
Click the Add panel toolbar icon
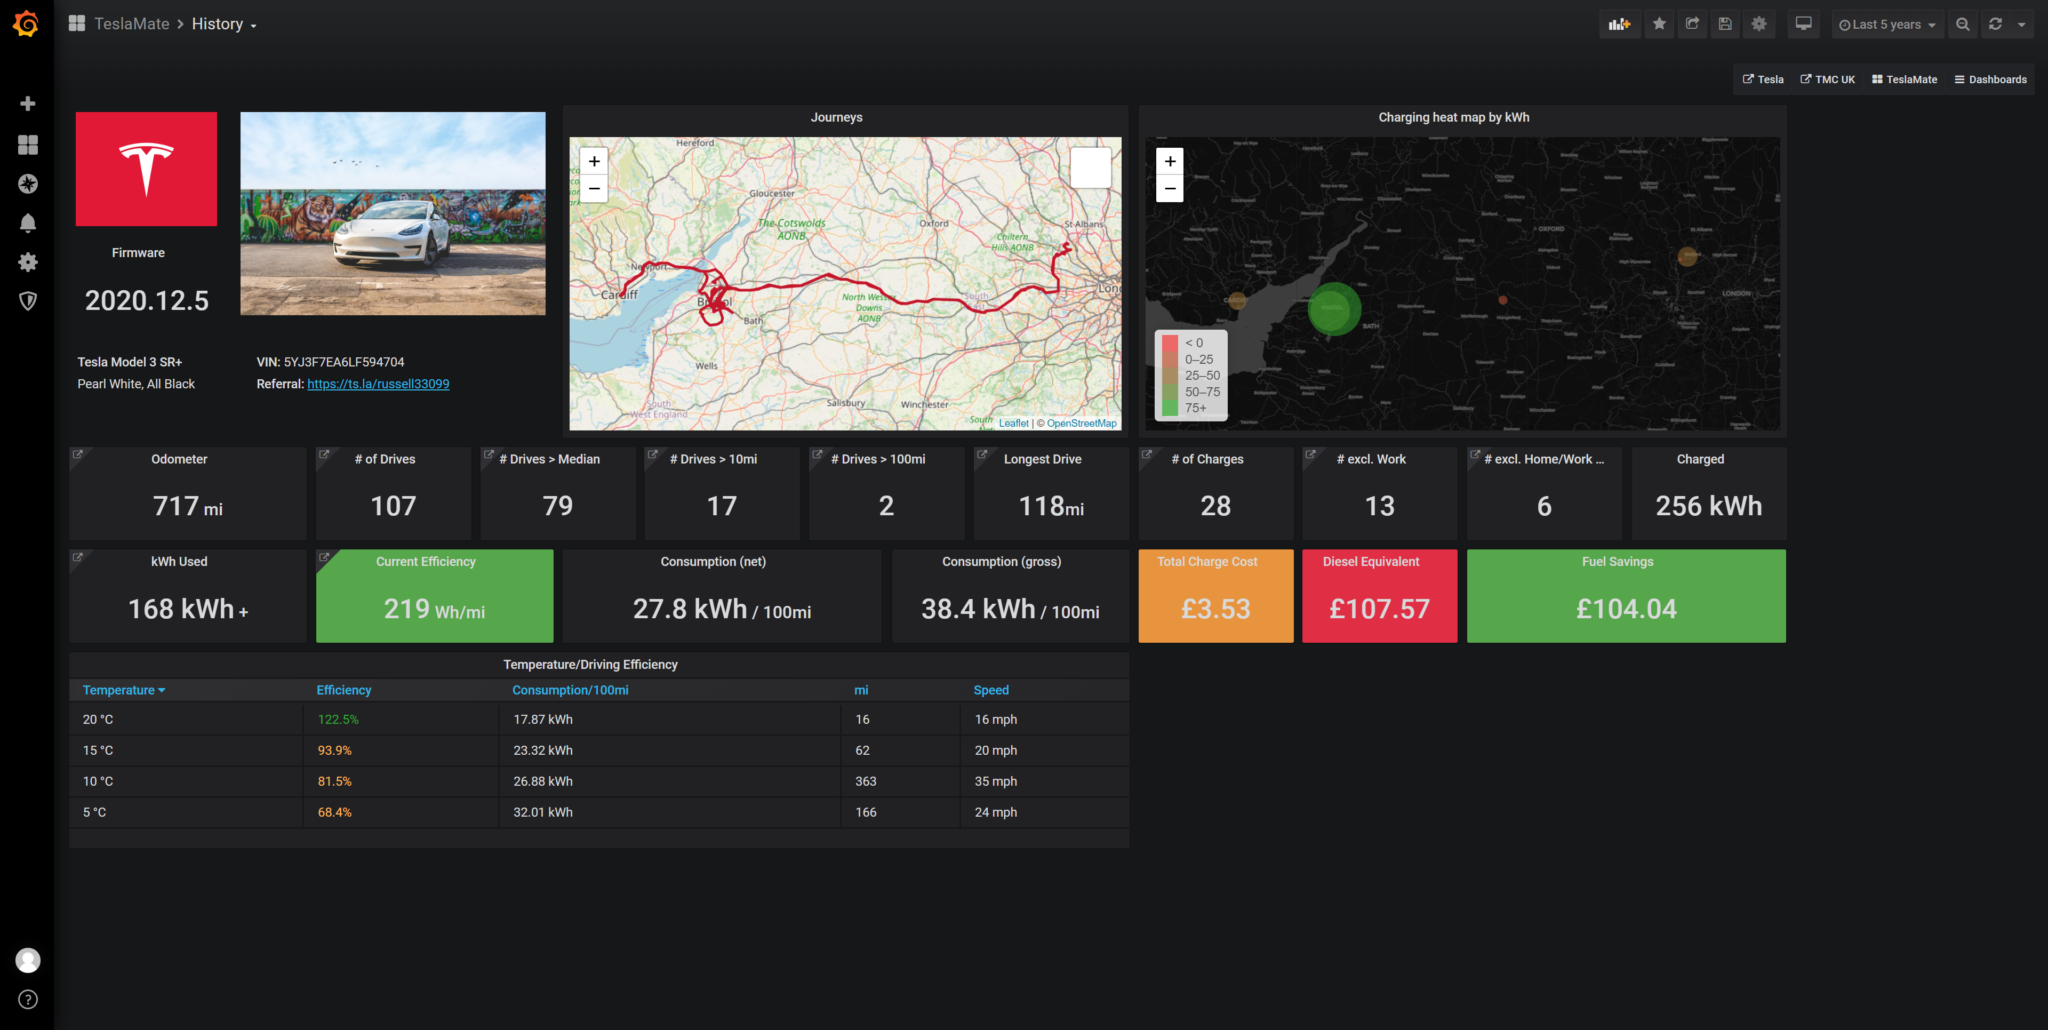coord(1619,24)
